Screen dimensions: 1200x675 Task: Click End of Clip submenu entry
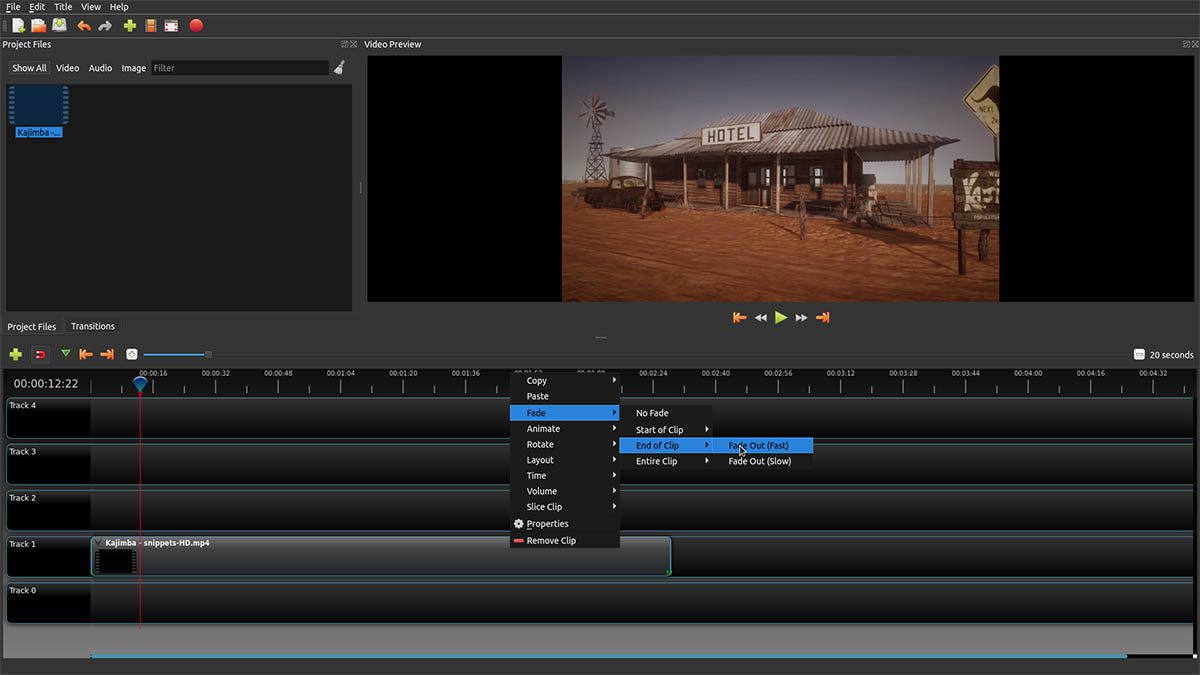pos(666,445)
